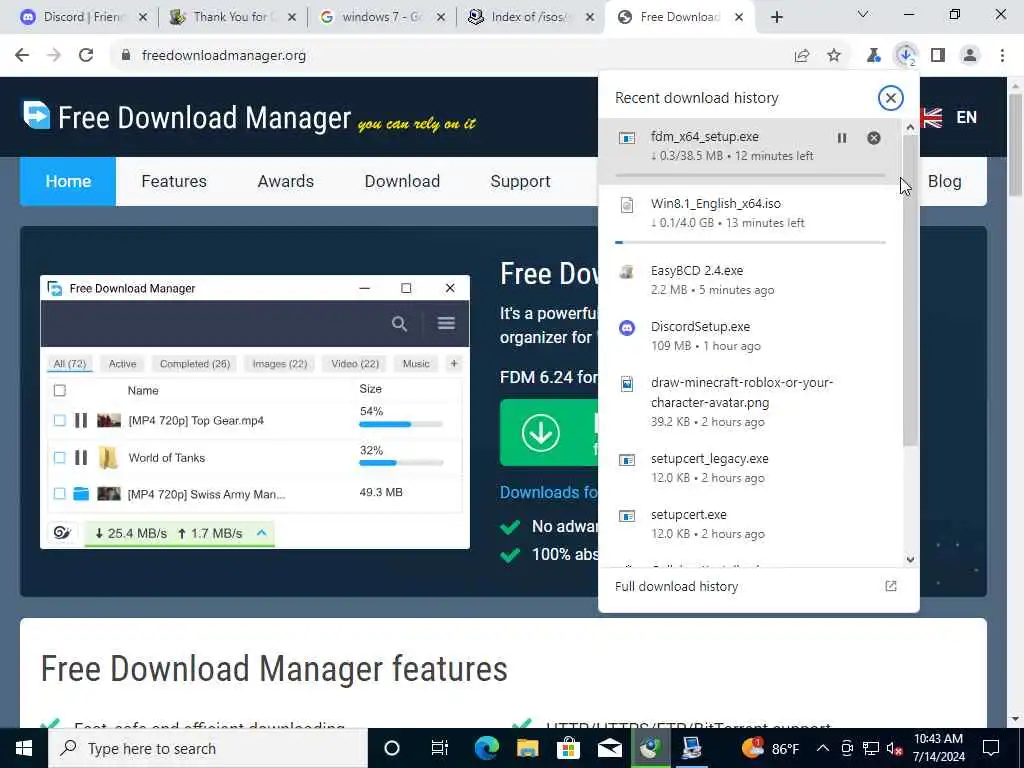
Task: Click the snail speed-limit icon in FDM preview
Action: [x=62, y=533]
